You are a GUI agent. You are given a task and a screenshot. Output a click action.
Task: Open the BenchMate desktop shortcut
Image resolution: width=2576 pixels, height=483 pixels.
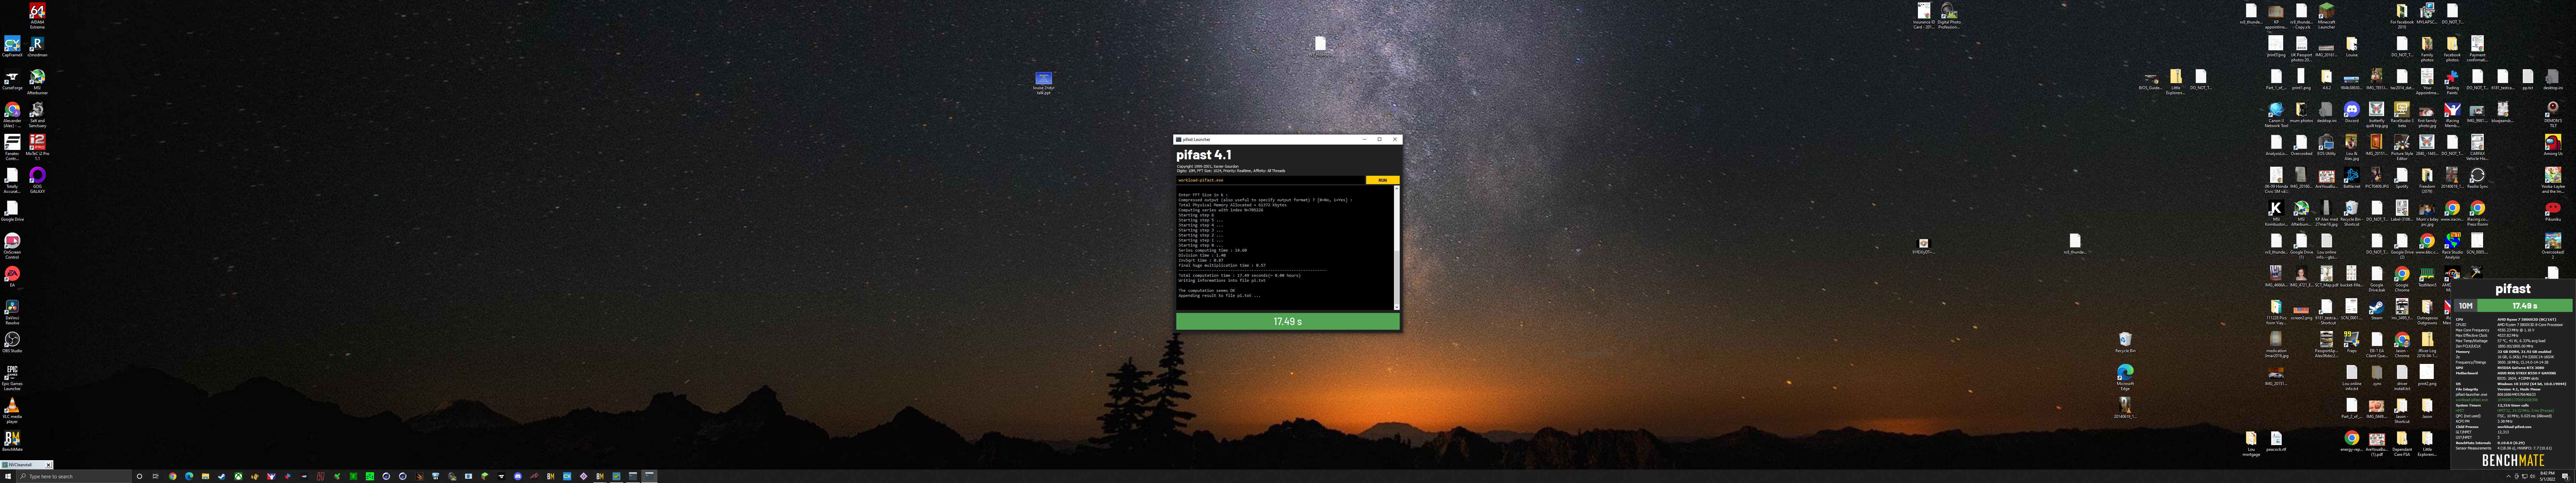pos(12,441)
